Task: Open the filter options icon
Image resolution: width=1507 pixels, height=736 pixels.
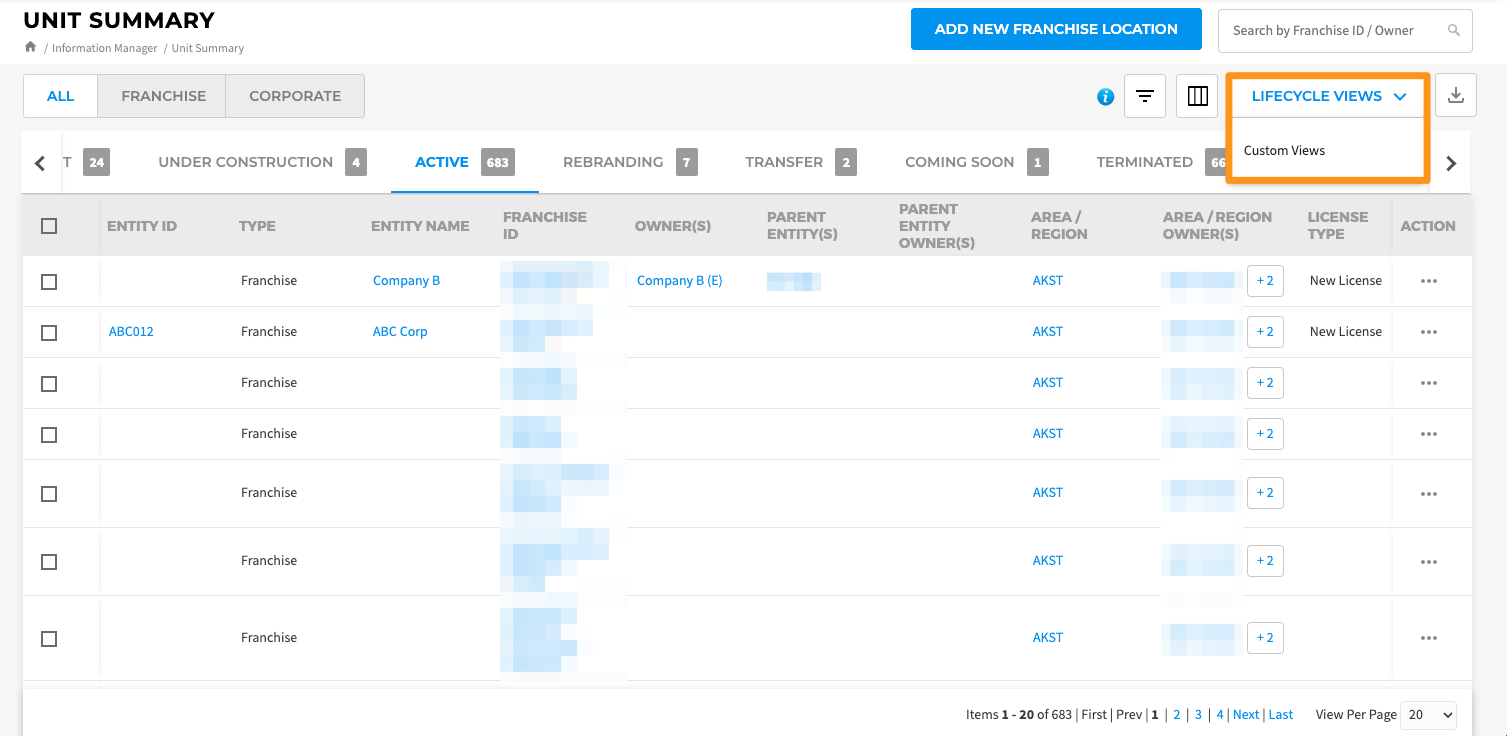Action: pyautogui.click(x=1144, y=96)
